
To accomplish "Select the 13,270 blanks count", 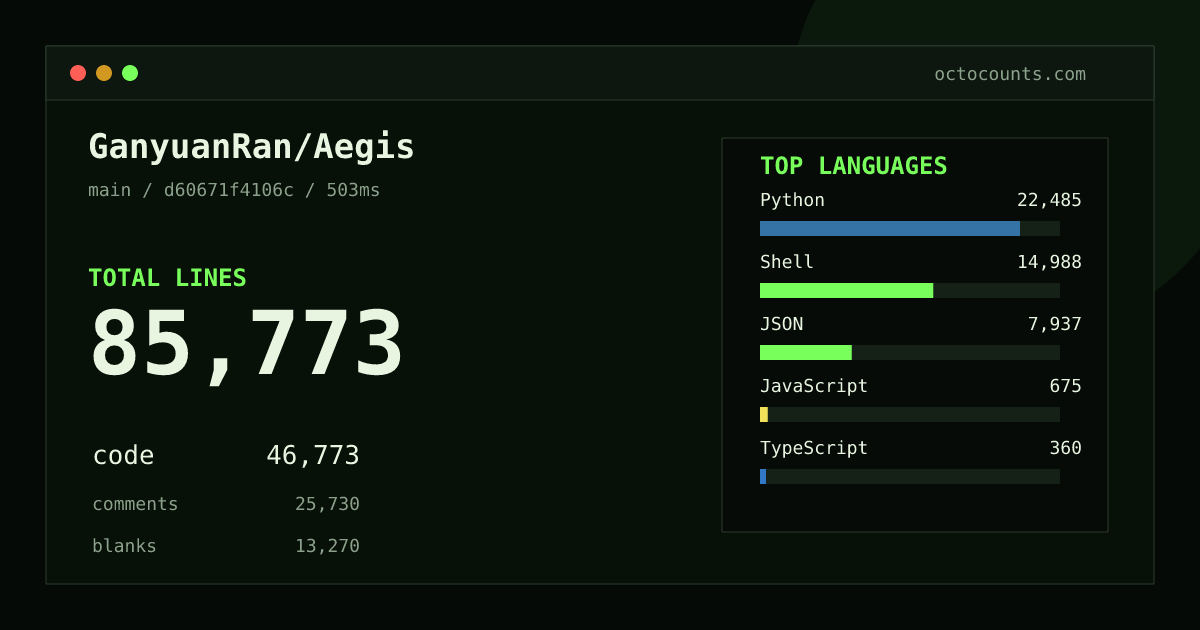I will coord(327,546).
